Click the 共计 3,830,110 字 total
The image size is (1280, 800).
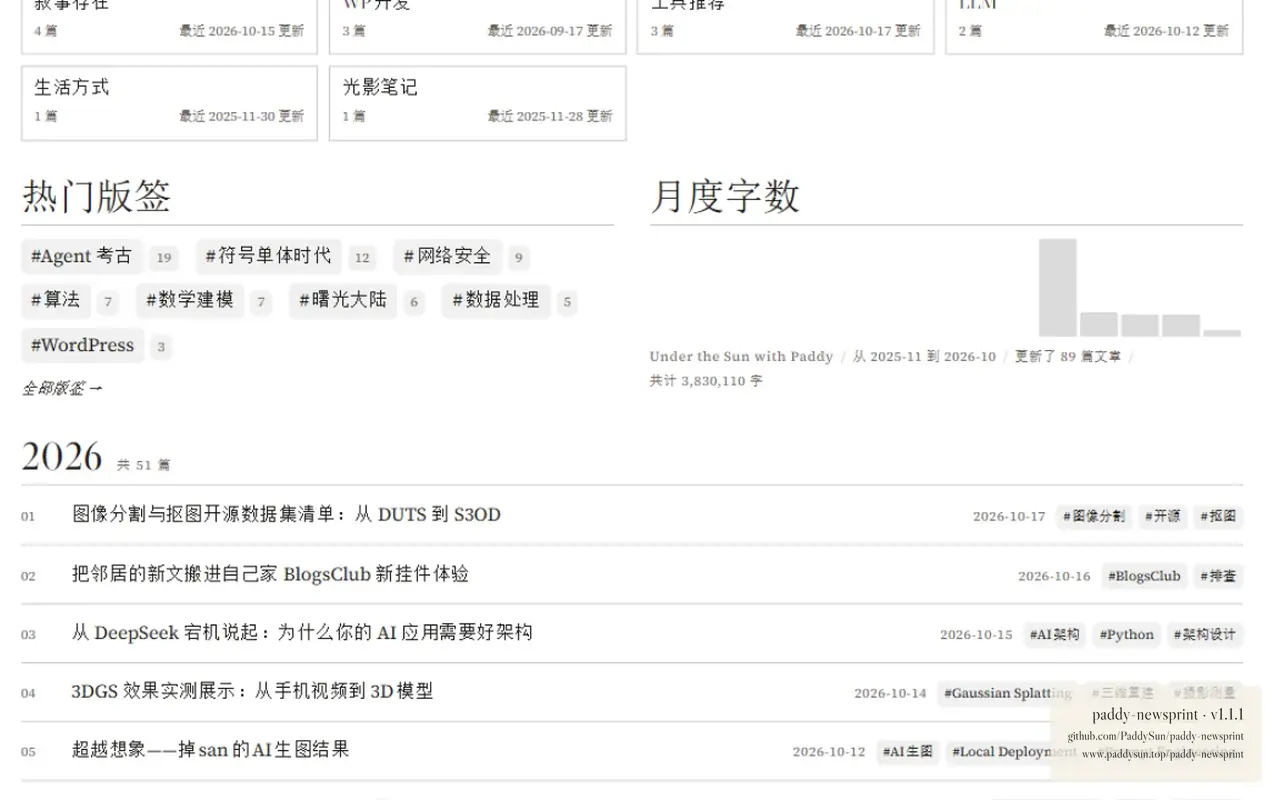point(706,381)
